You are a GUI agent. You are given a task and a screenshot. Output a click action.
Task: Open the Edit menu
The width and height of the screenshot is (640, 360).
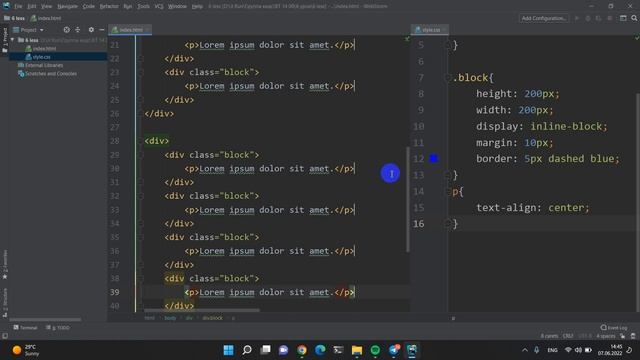[31, 7]
